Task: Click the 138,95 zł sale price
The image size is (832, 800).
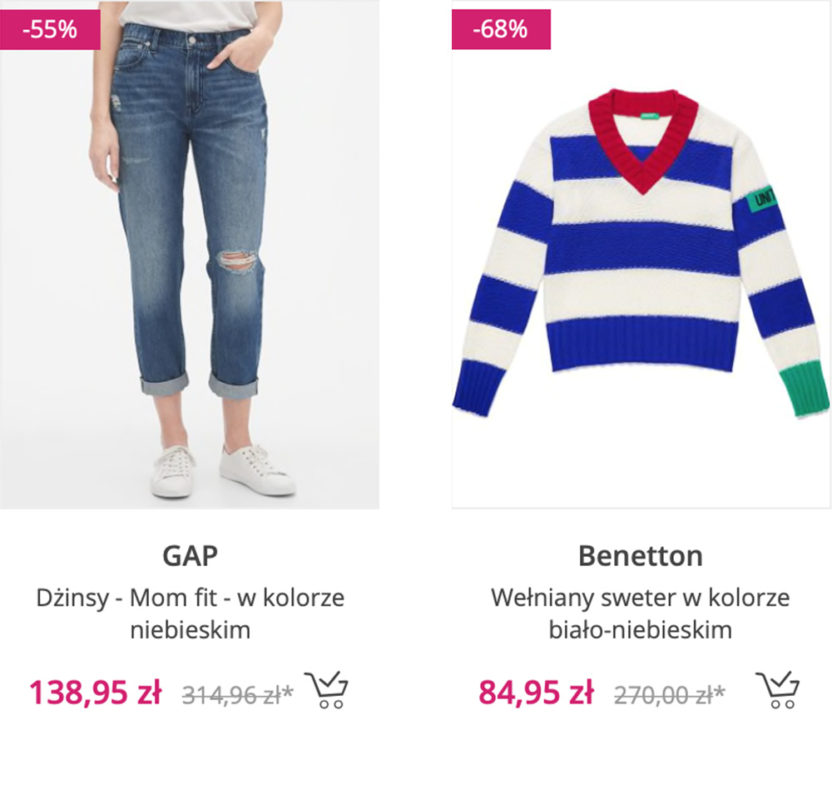Action: click(95, 692)
